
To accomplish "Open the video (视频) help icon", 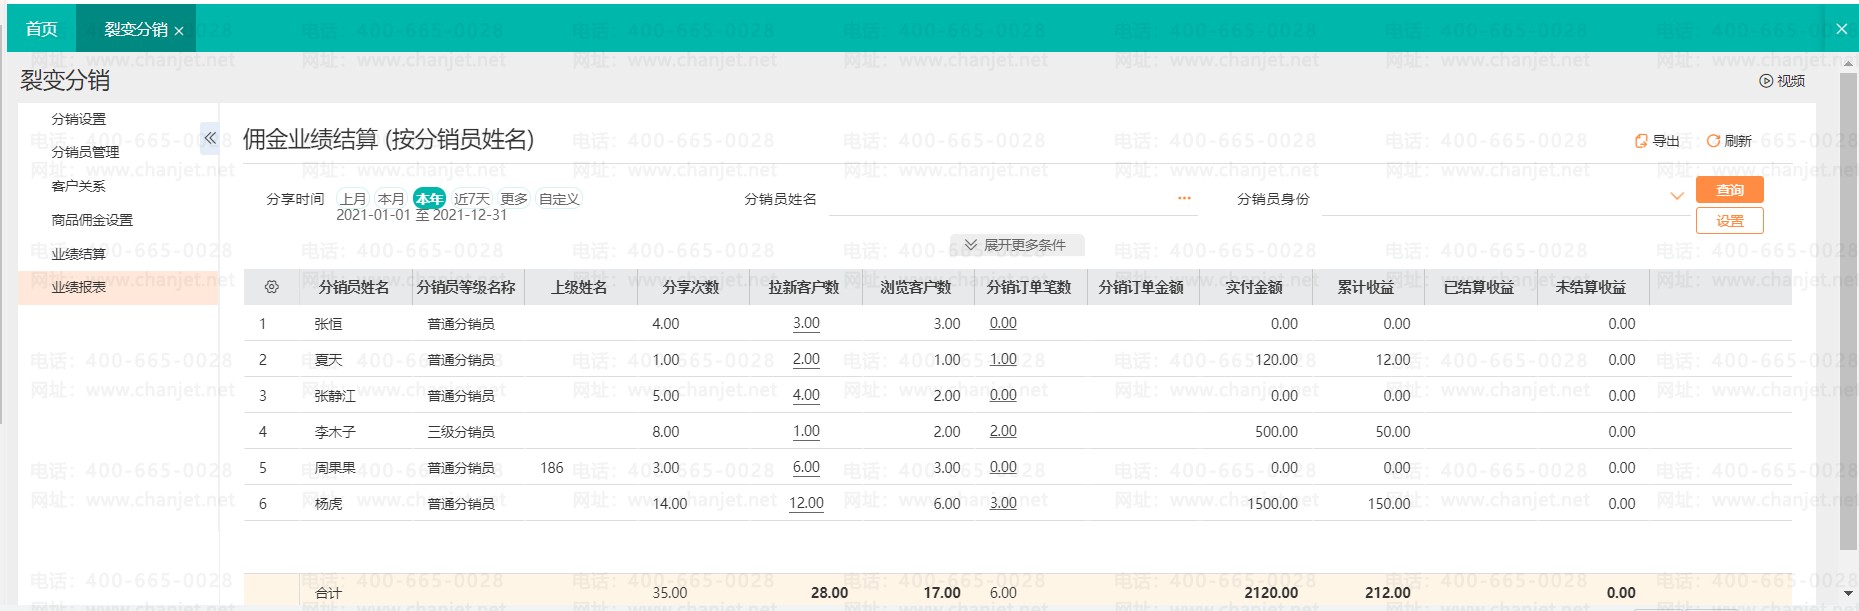I will click(1766, 81).
